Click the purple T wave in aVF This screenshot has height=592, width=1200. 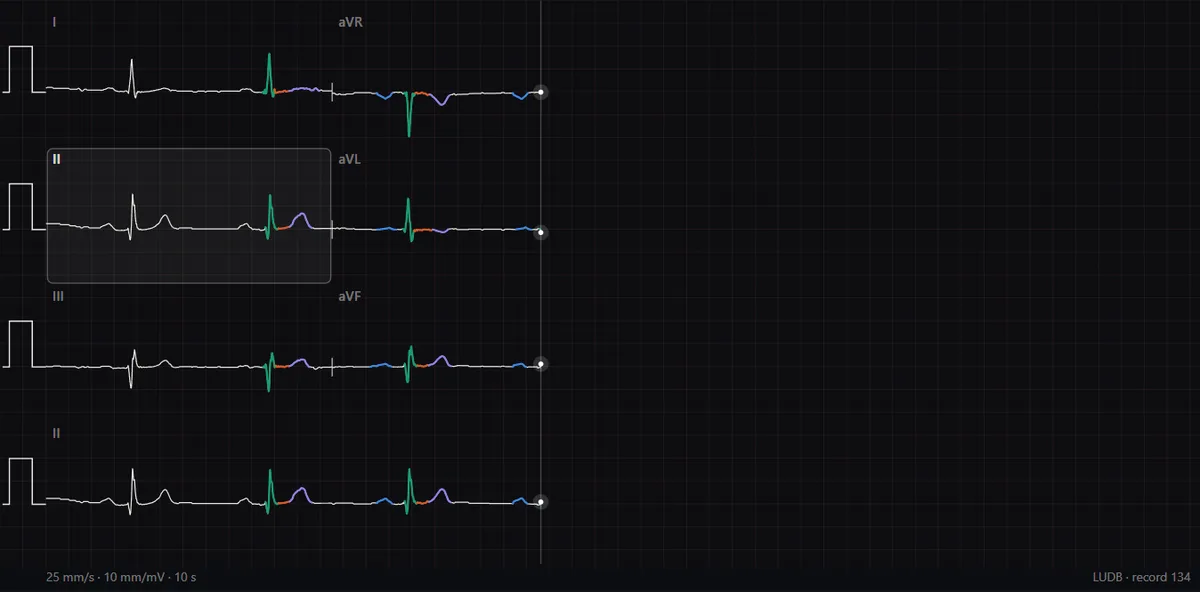(x=441, y=360)
